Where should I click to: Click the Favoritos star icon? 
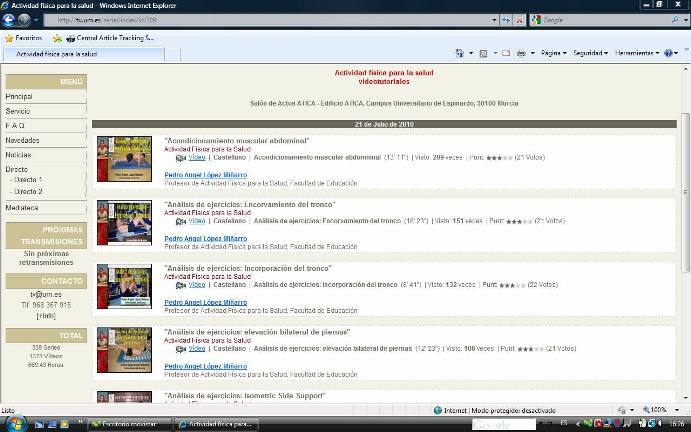point(10,38)
